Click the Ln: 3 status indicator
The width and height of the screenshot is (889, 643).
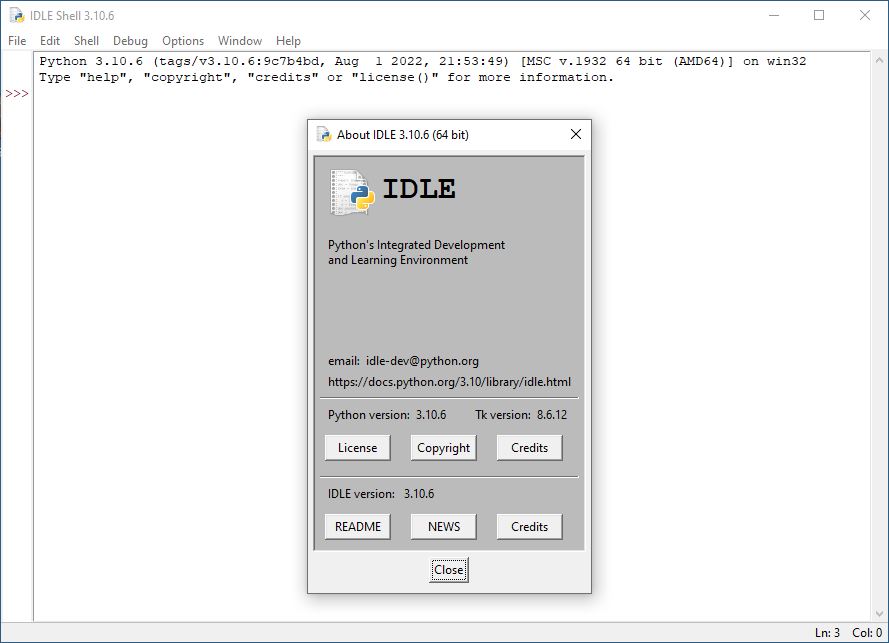[827, 633]
